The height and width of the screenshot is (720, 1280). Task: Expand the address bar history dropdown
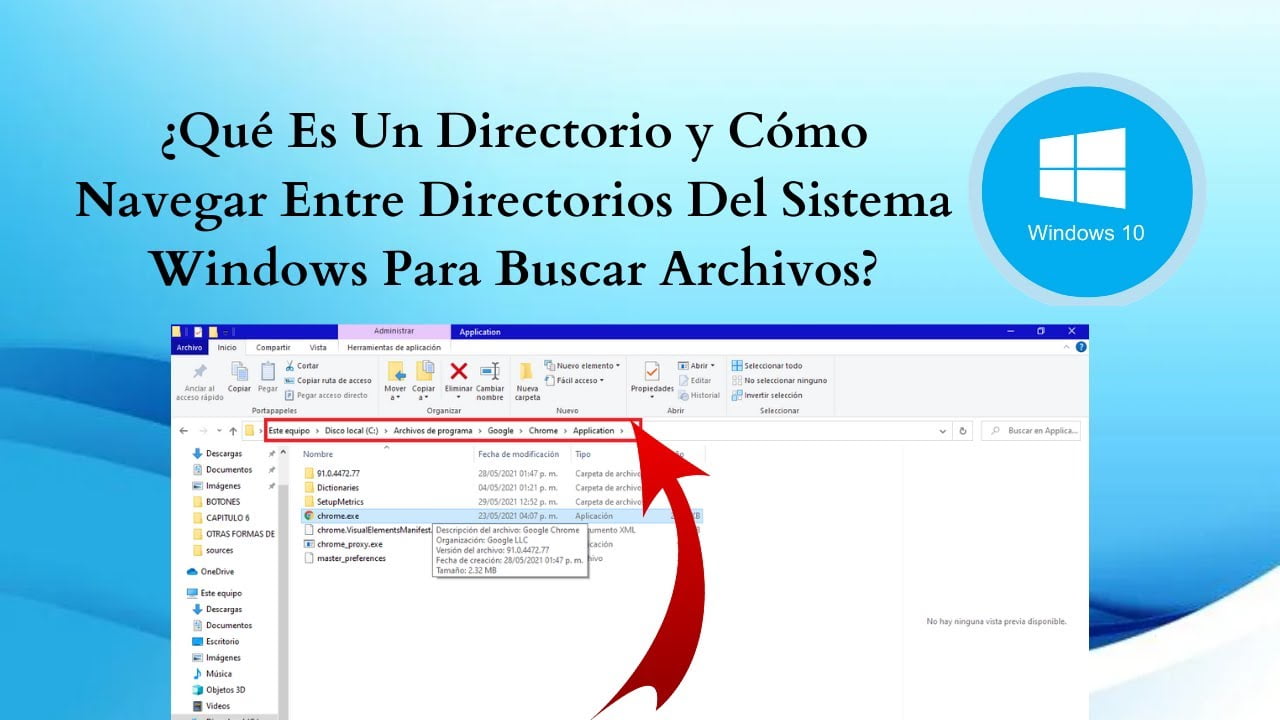943,431
